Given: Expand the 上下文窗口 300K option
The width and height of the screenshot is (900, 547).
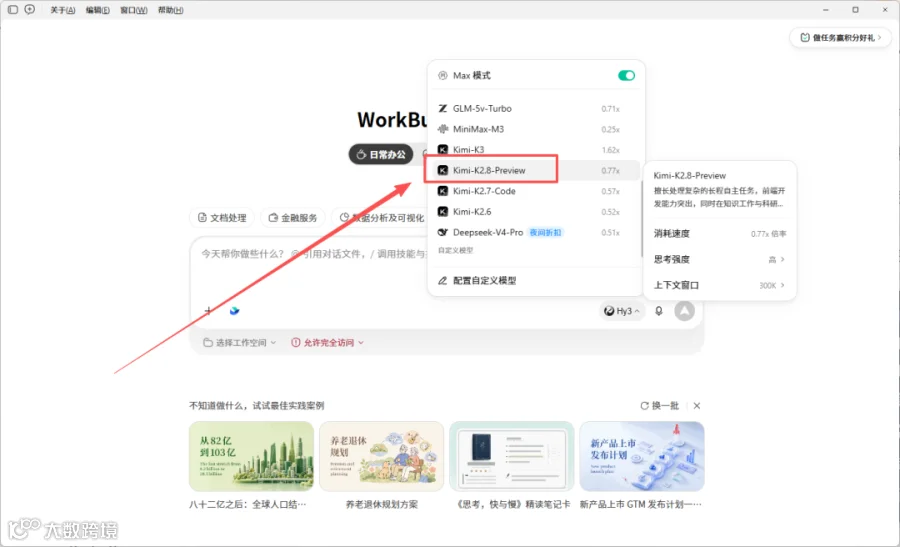Looking at the screenshot, I should pos(719,285).
